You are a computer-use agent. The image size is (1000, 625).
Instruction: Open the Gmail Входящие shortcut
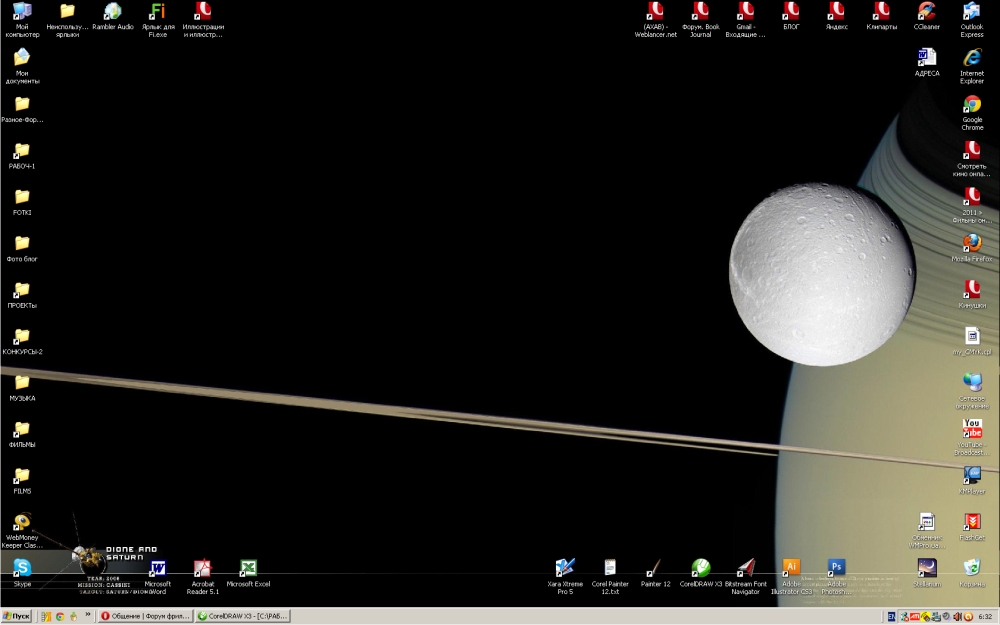745,19
